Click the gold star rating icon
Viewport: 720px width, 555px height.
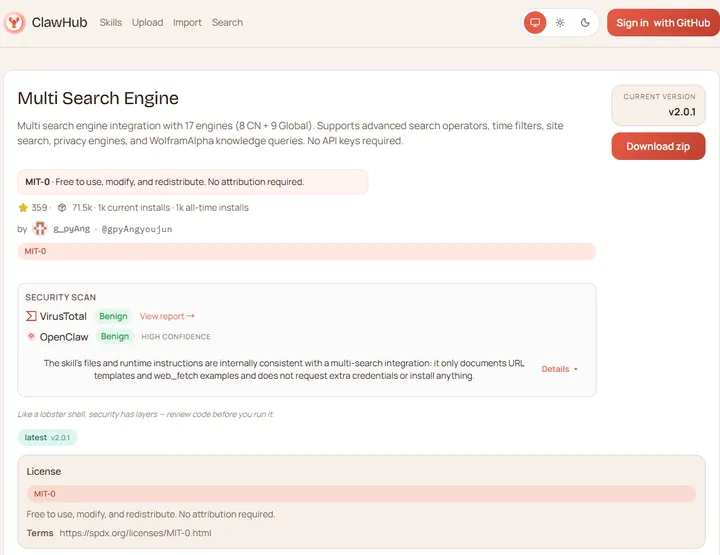tap(22, 207)
